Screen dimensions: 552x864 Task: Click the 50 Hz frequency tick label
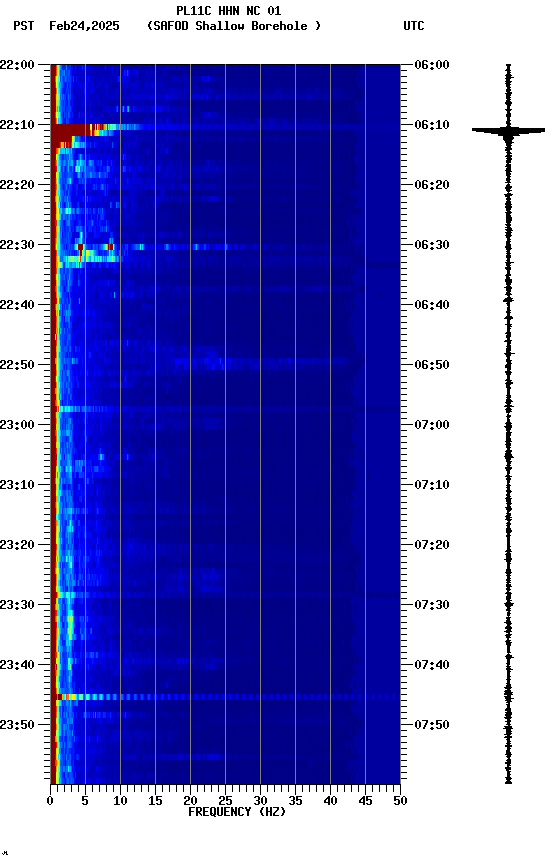(x=400, y=801)
